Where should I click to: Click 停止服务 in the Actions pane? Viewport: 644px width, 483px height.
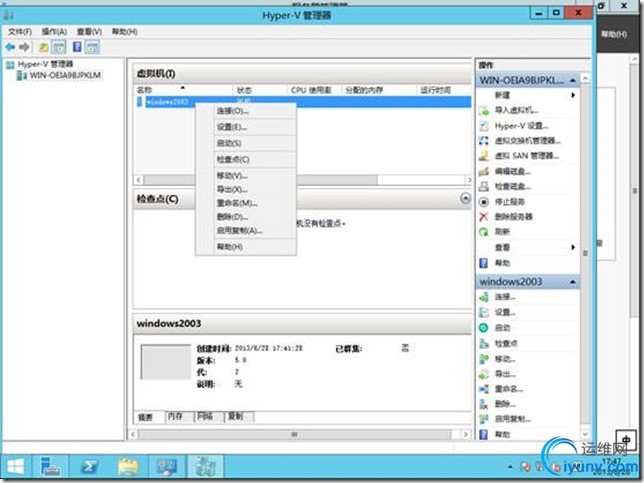pos(509,202)
